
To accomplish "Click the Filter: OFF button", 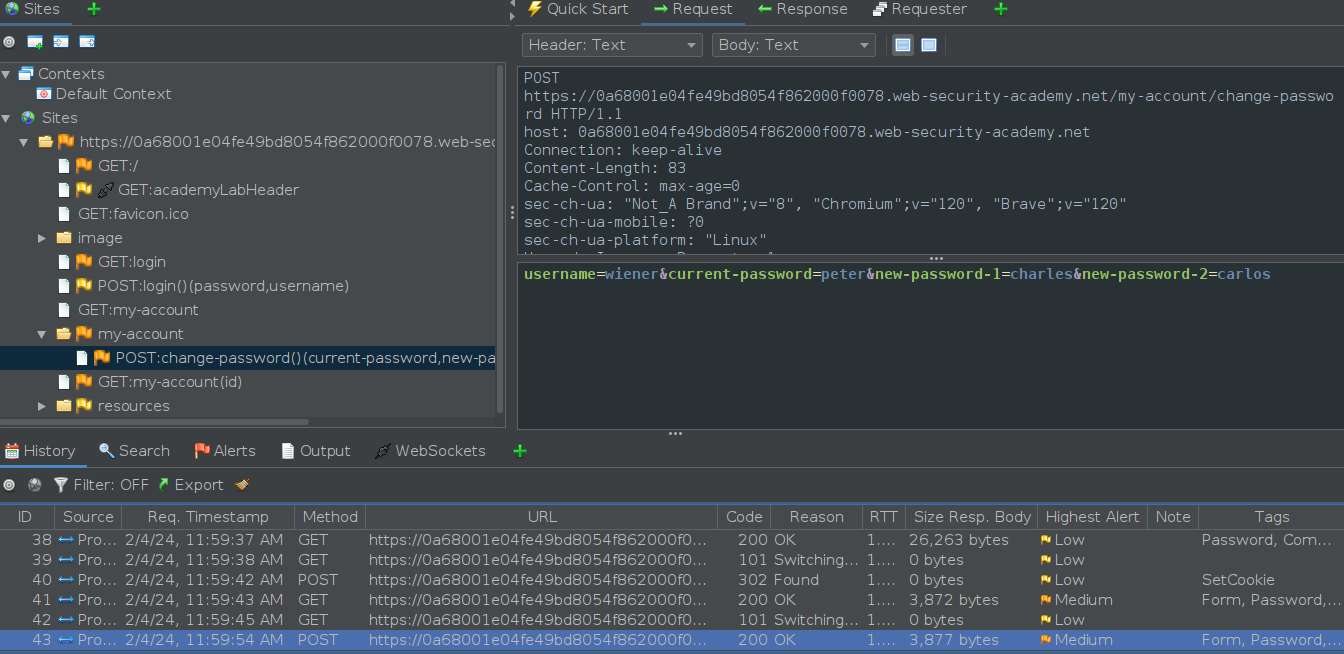I will [101, 485].
